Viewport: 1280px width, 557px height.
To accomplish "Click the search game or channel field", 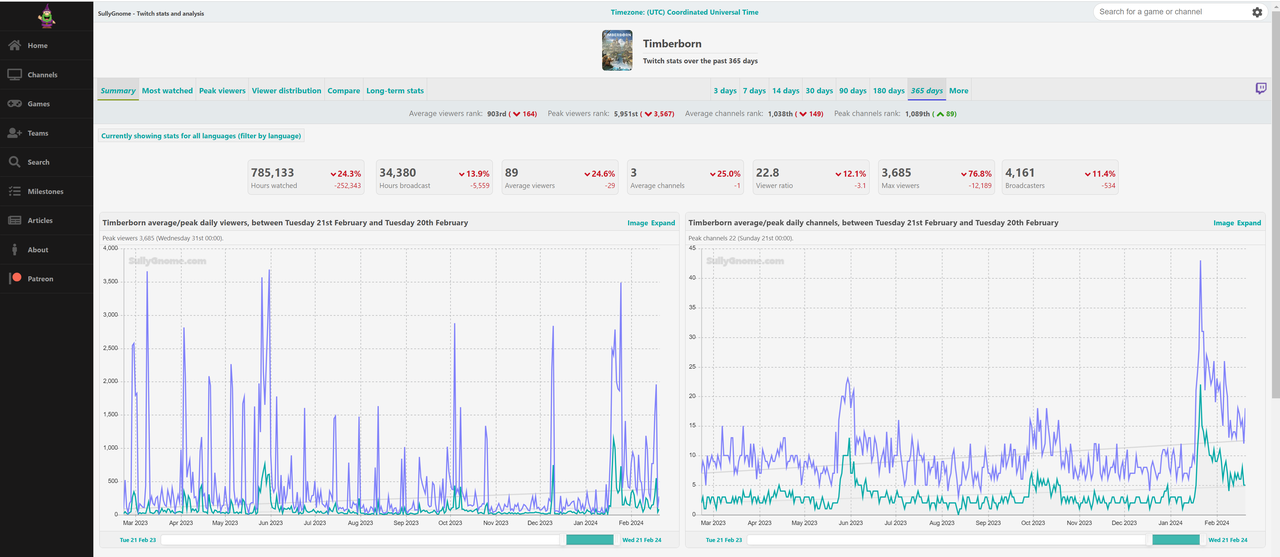I will coord(1171,12).
